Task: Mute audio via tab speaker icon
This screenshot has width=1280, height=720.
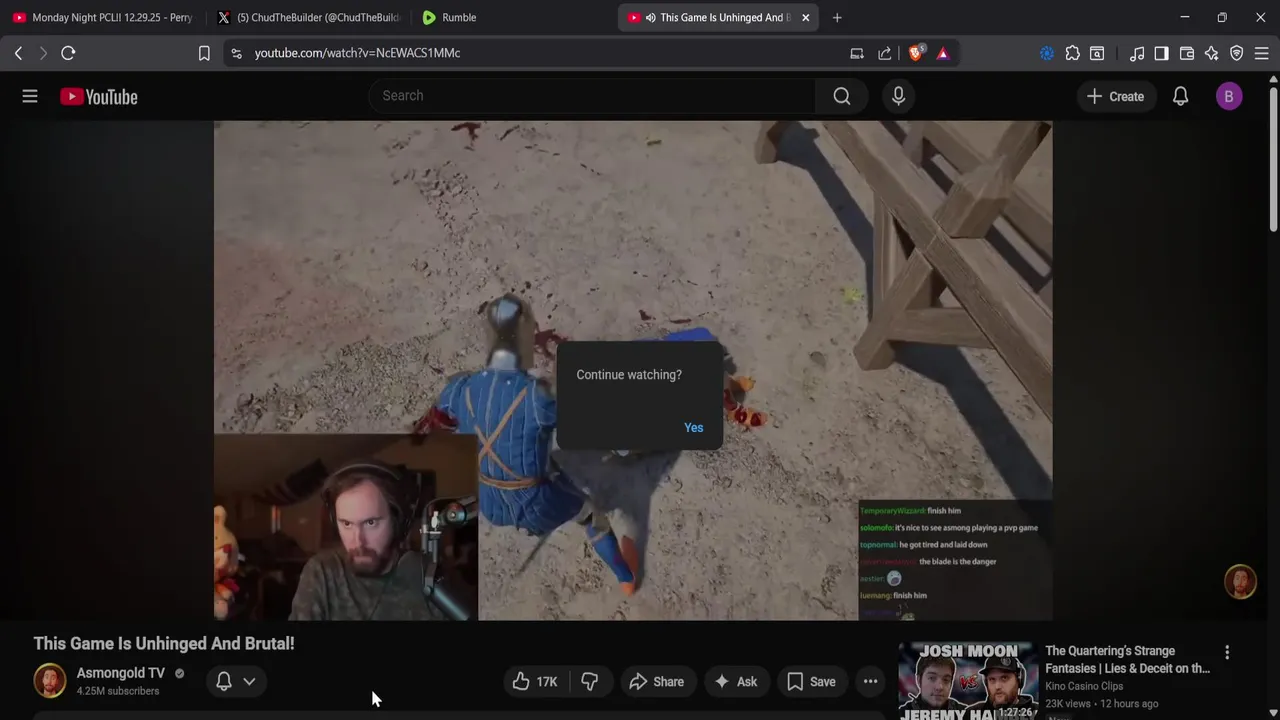Action: pyautogui.click(x=651, y=17)
